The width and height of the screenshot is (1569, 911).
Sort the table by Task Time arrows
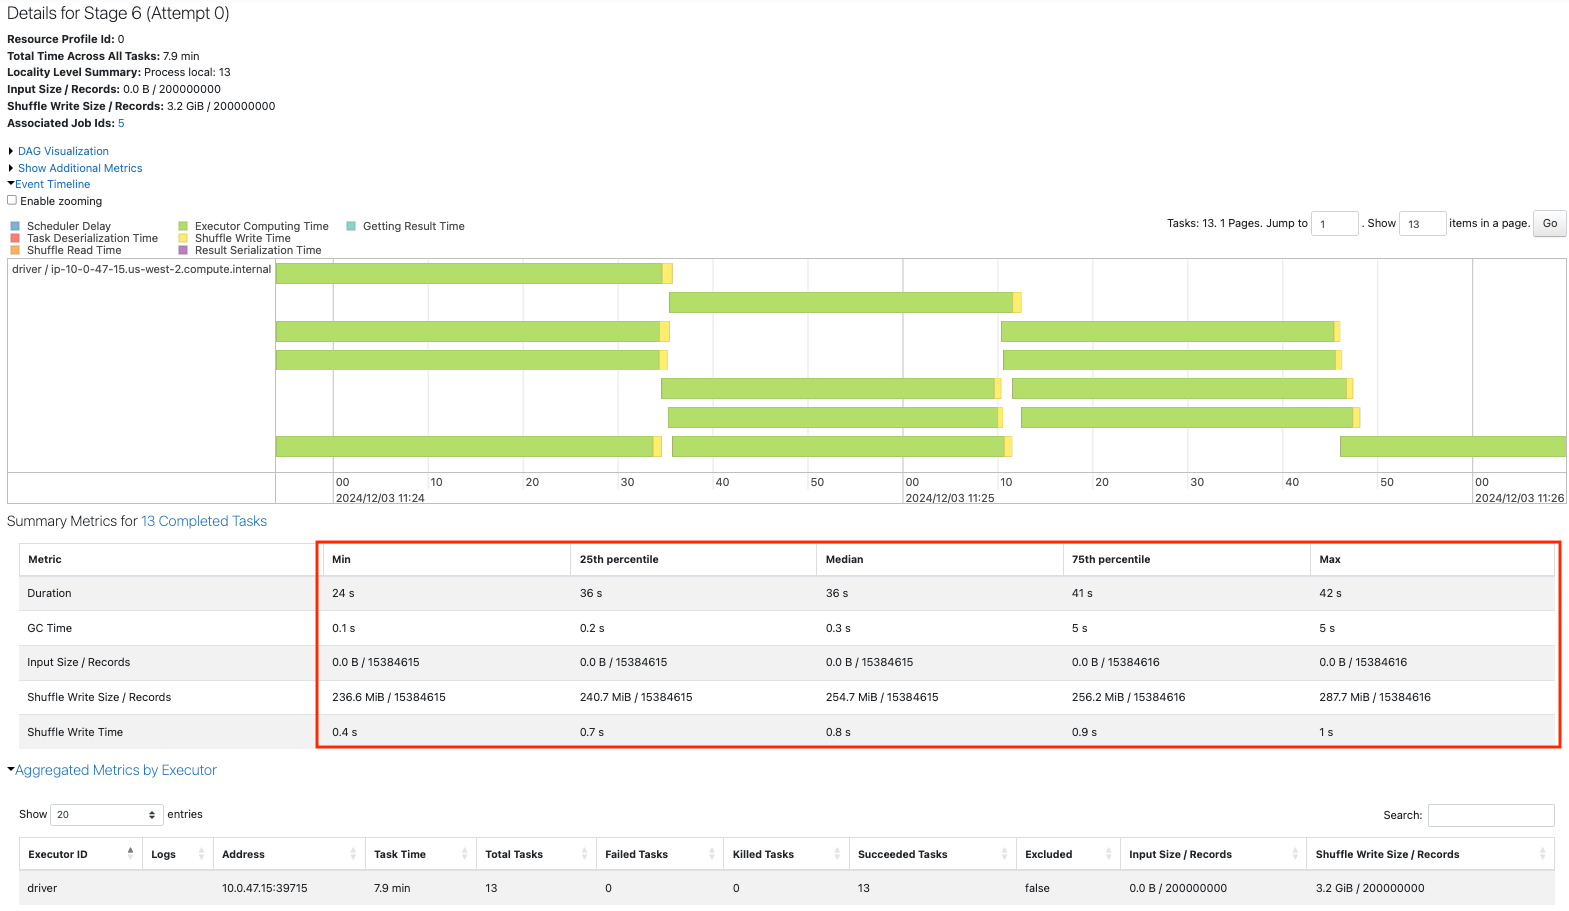click(x=464, y=854)
